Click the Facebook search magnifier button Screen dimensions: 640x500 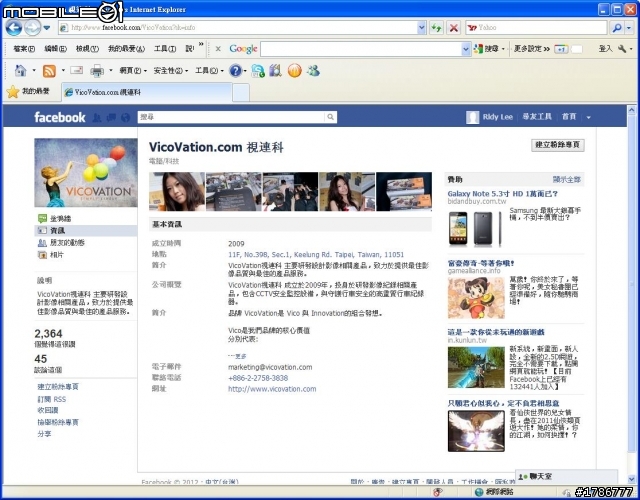(x=331, y=117)
